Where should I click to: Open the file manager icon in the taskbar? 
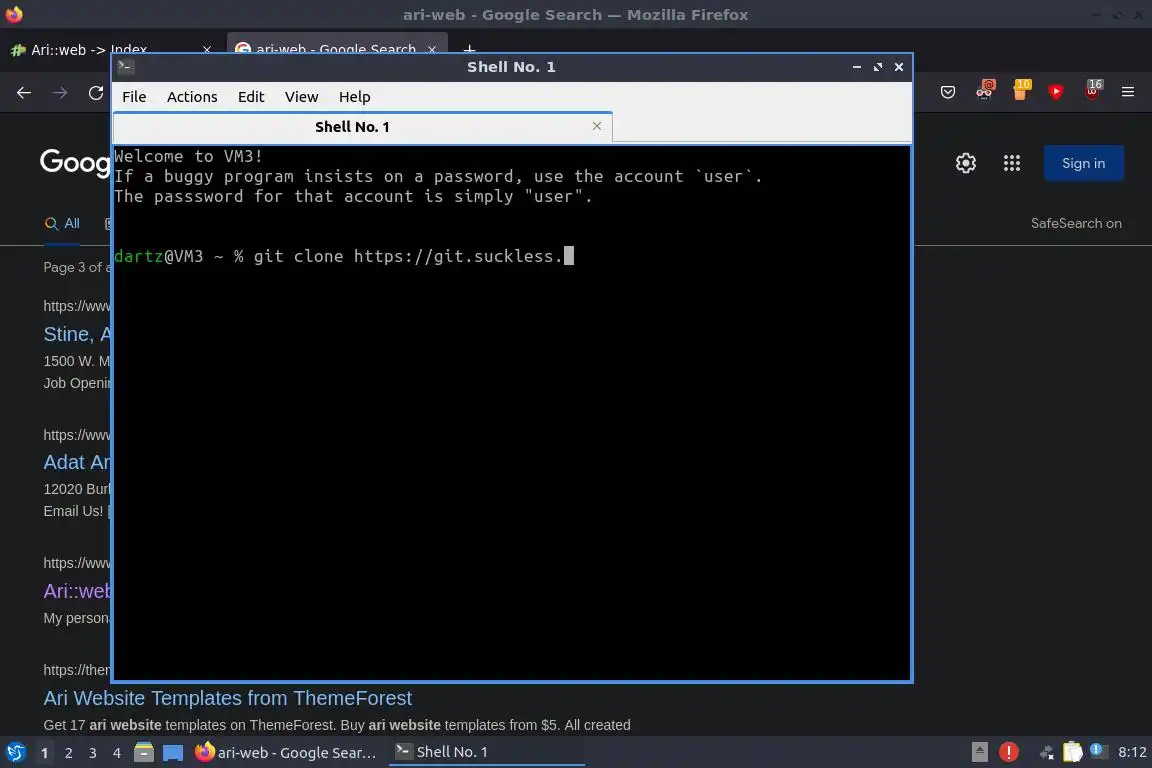pos(144,753)
